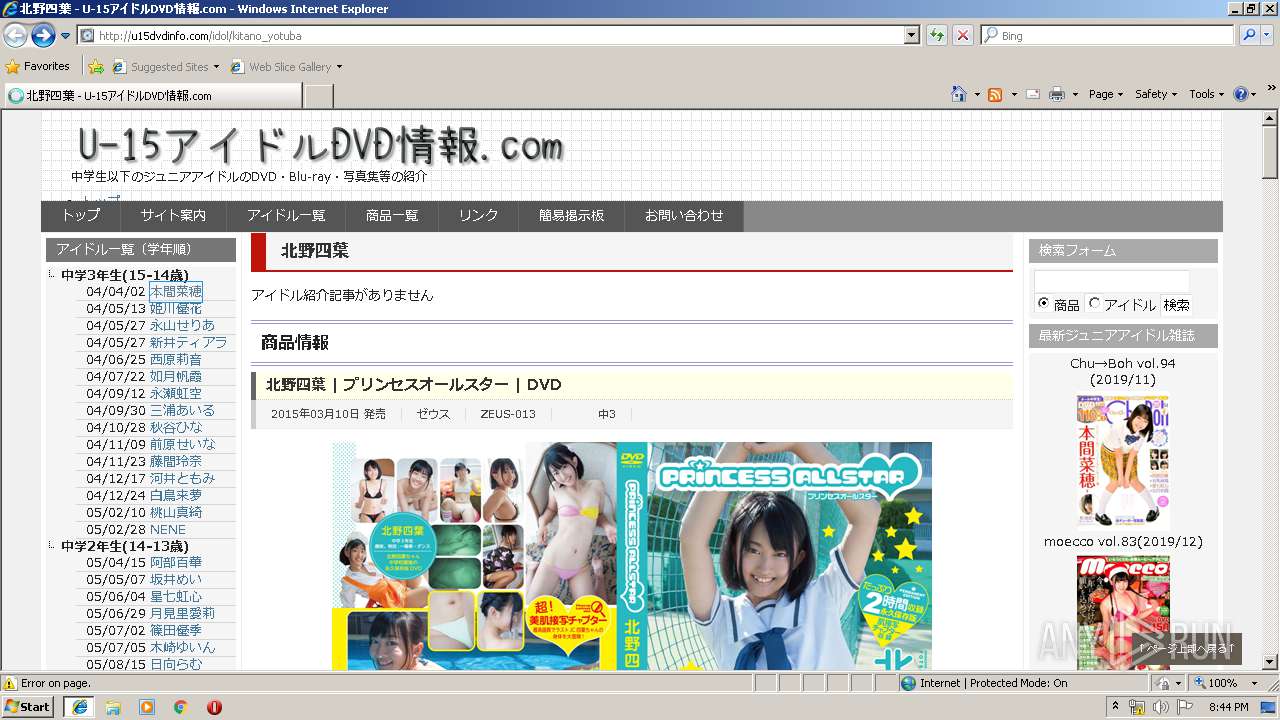
Task: Click the 検索 submit button
Action: [1176, 305]
